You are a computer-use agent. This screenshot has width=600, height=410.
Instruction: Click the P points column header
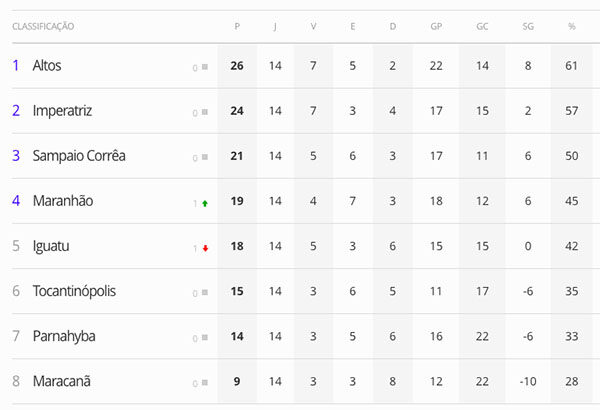point(237,26)
